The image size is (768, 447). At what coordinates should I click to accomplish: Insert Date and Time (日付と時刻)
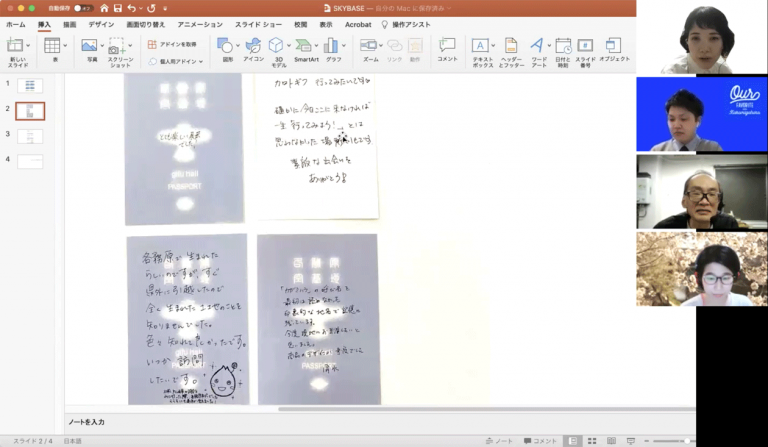[563, 46]
